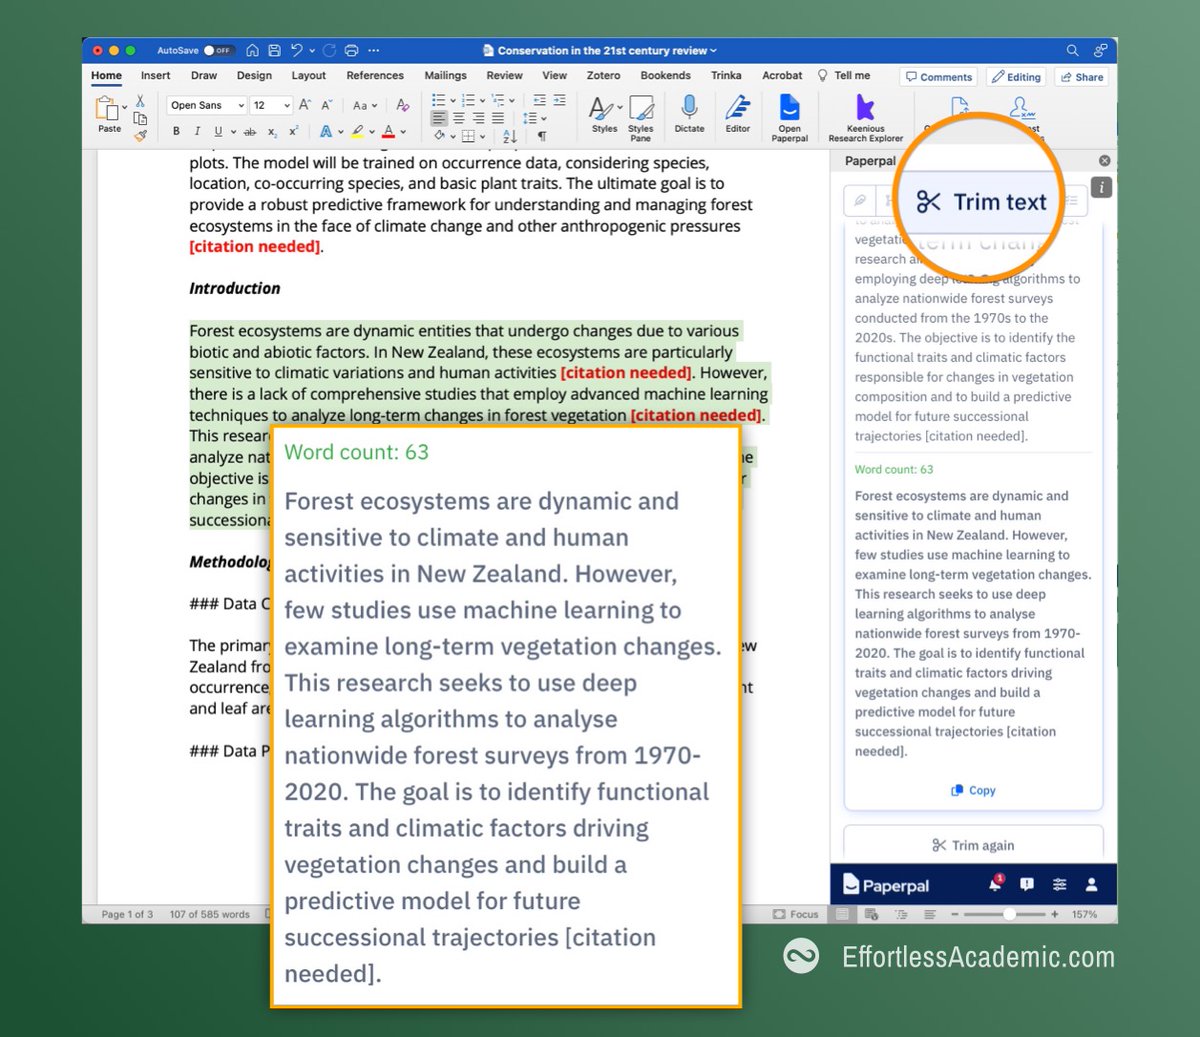1200x1037 pixels.
Task: Open the Editor tool
Action: (738, 114)
